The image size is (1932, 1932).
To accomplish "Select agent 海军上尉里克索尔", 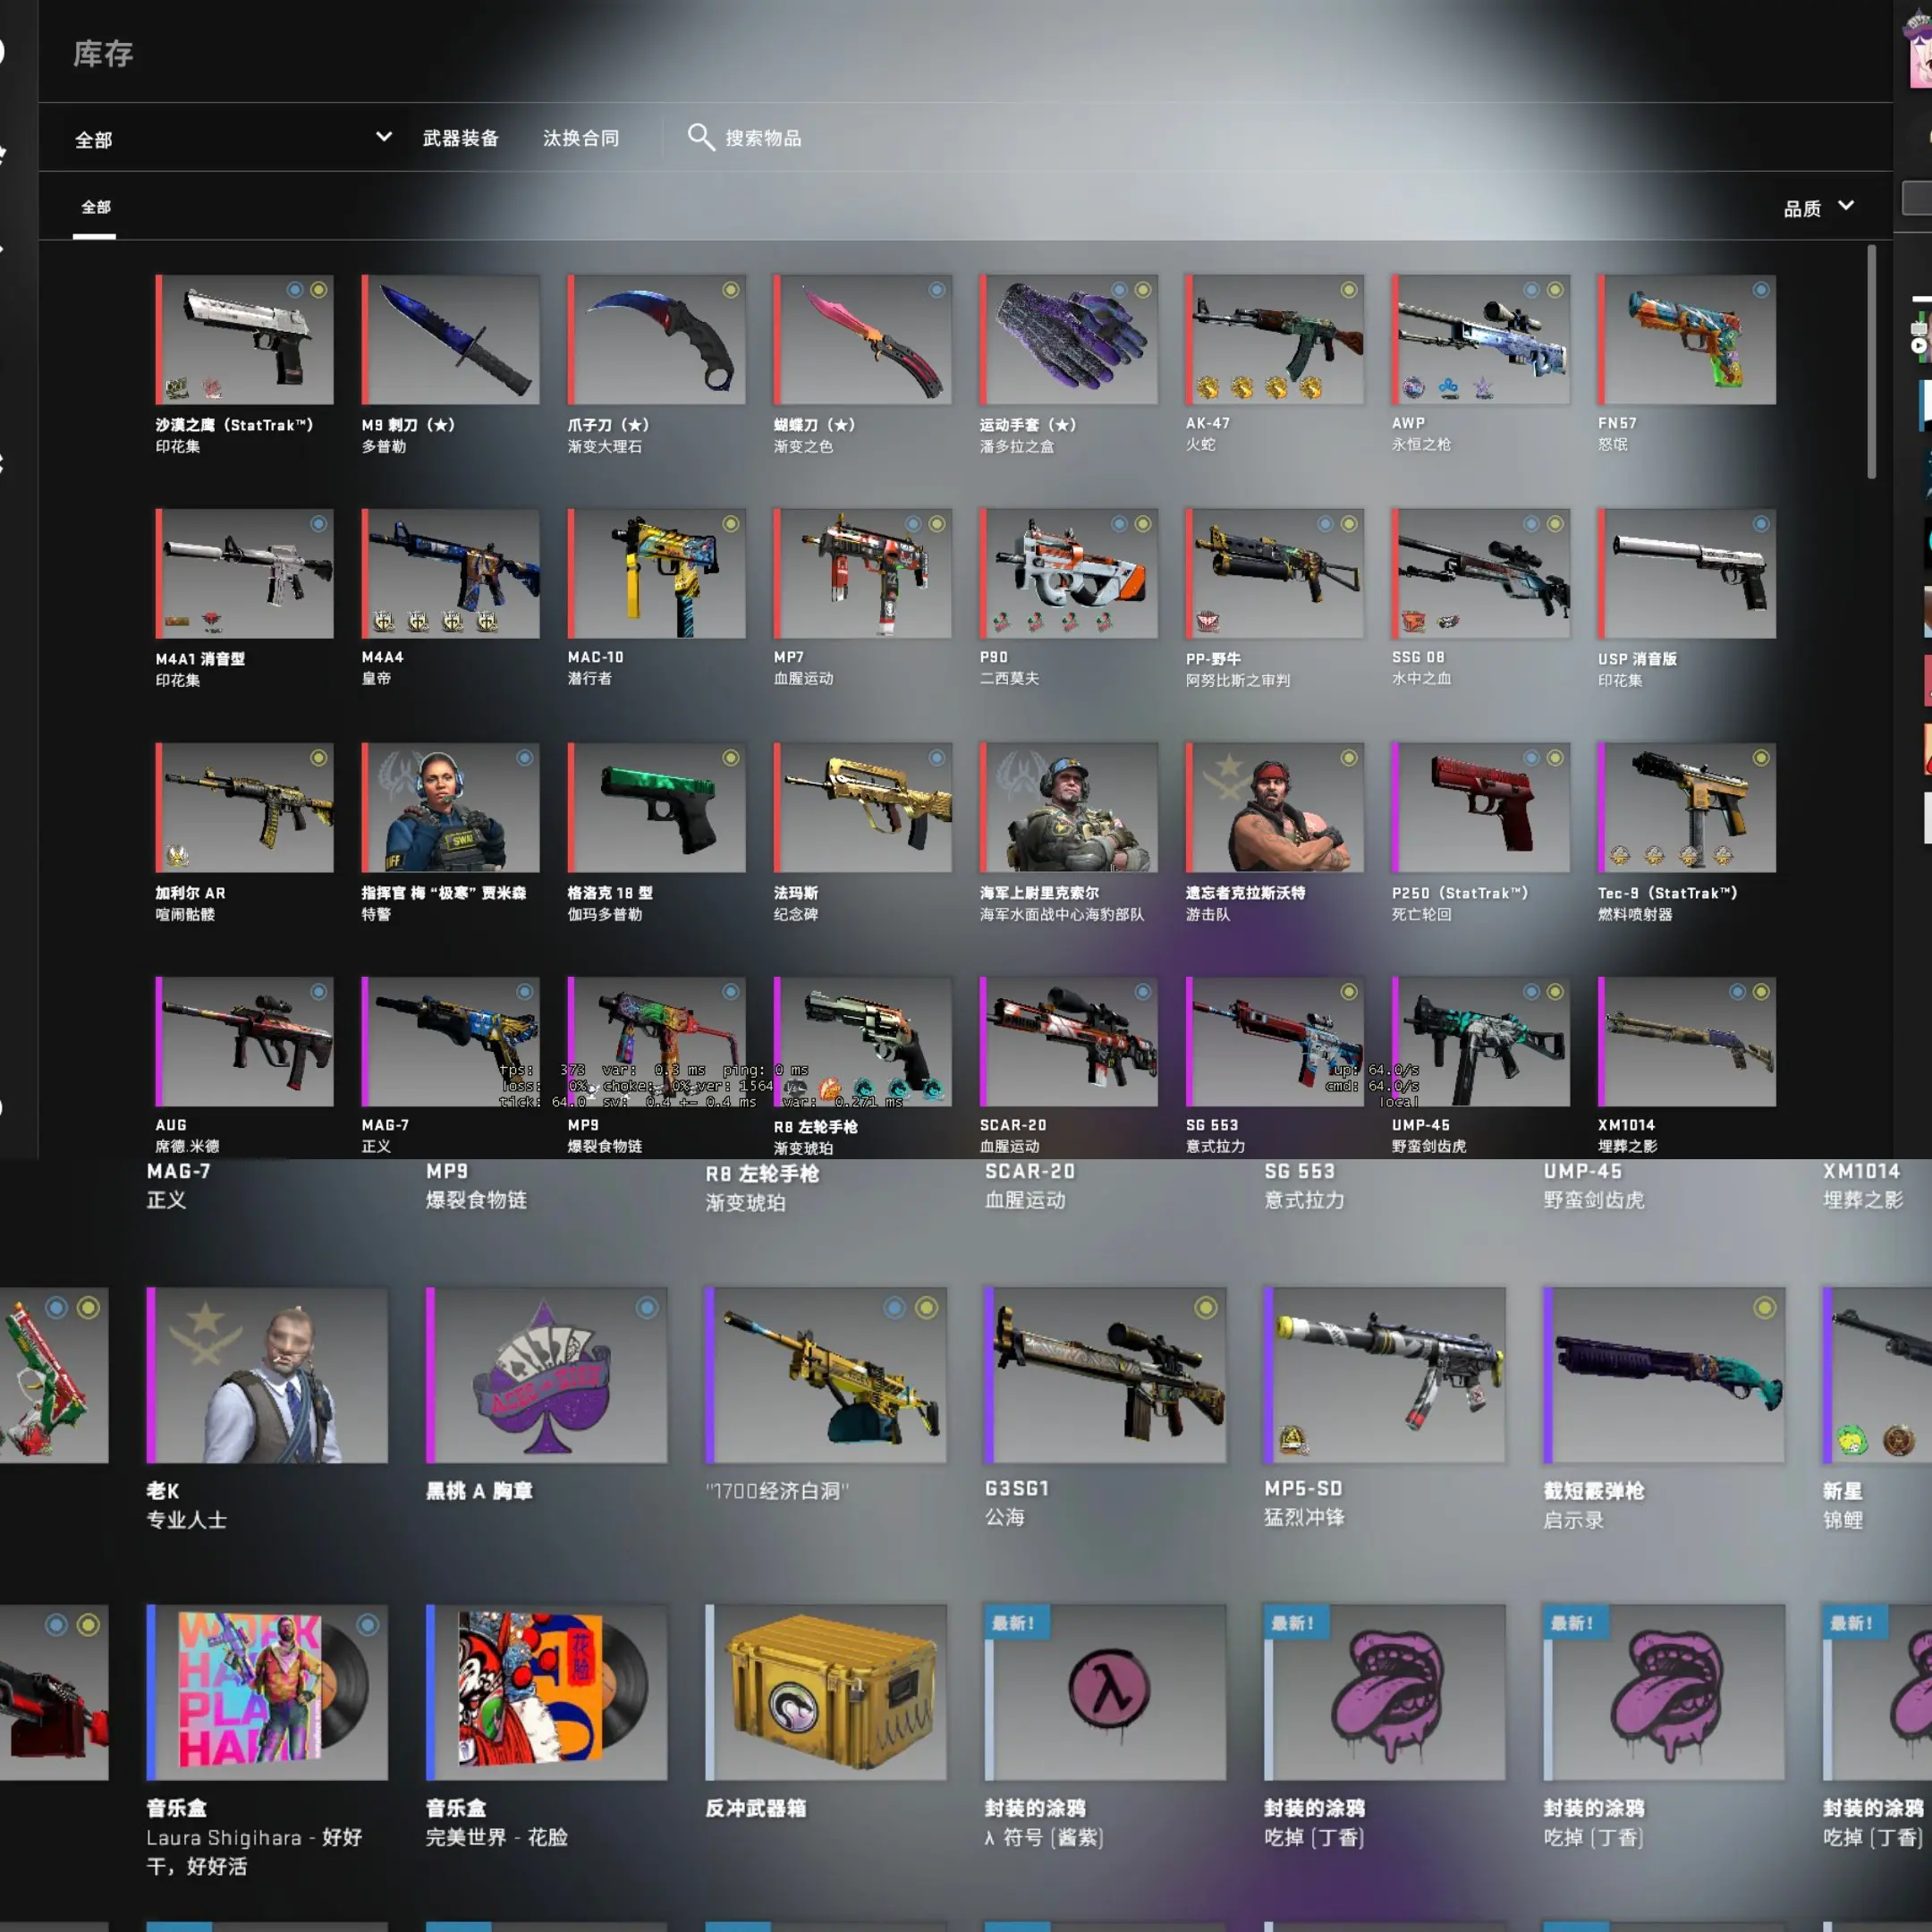I will click(x=1069, y=808).
